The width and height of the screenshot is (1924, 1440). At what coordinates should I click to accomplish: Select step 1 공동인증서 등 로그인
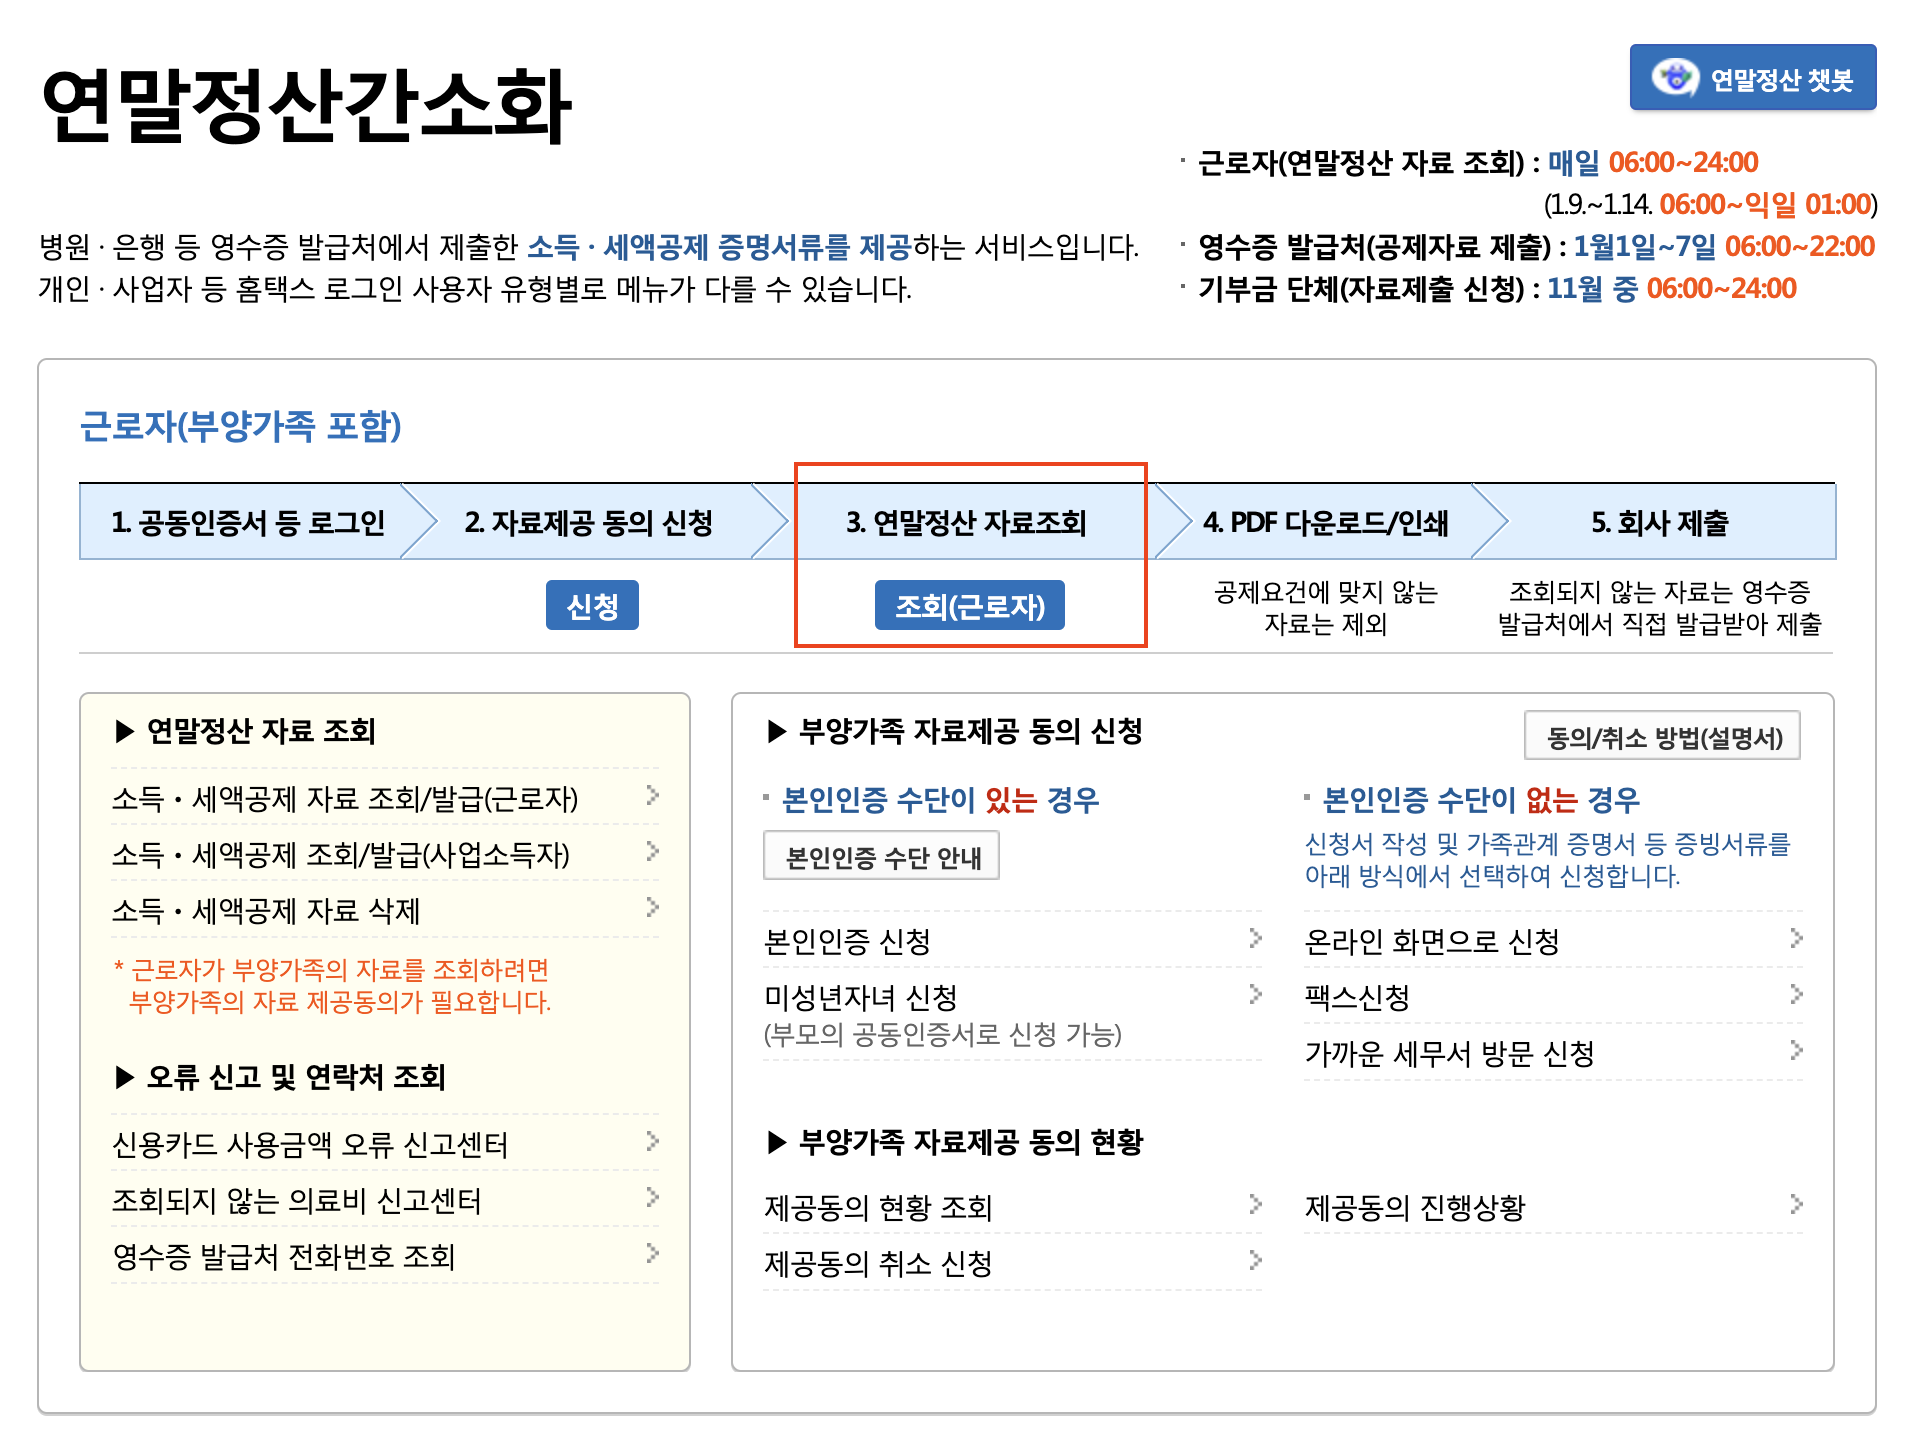click(247, 522)
